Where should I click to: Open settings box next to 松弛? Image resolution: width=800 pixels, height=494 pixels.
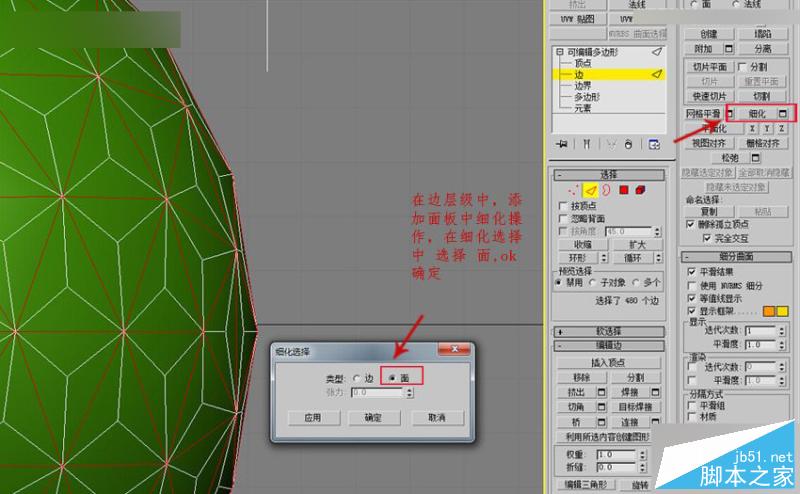pyautogui.click(x=756, y=158)
